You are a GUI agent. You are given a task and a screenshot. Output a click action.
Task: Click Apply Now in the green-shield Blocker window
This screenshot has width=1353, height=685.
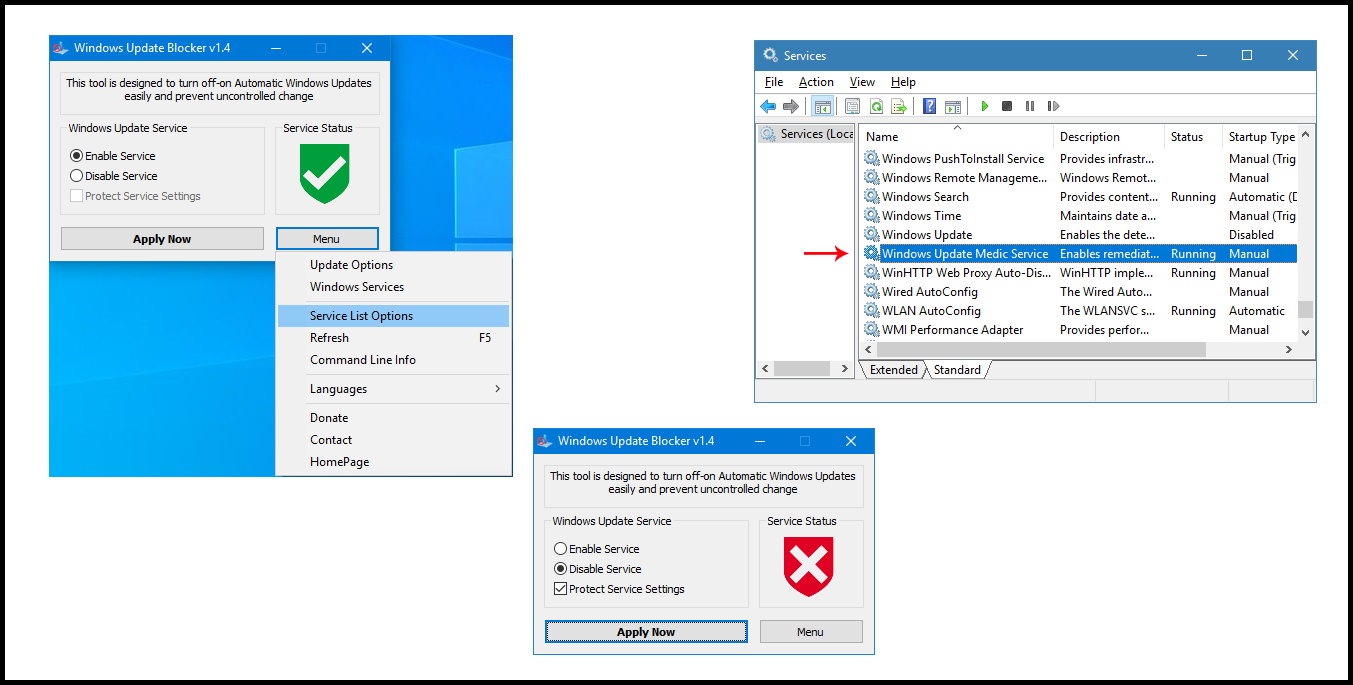(162, 239)
